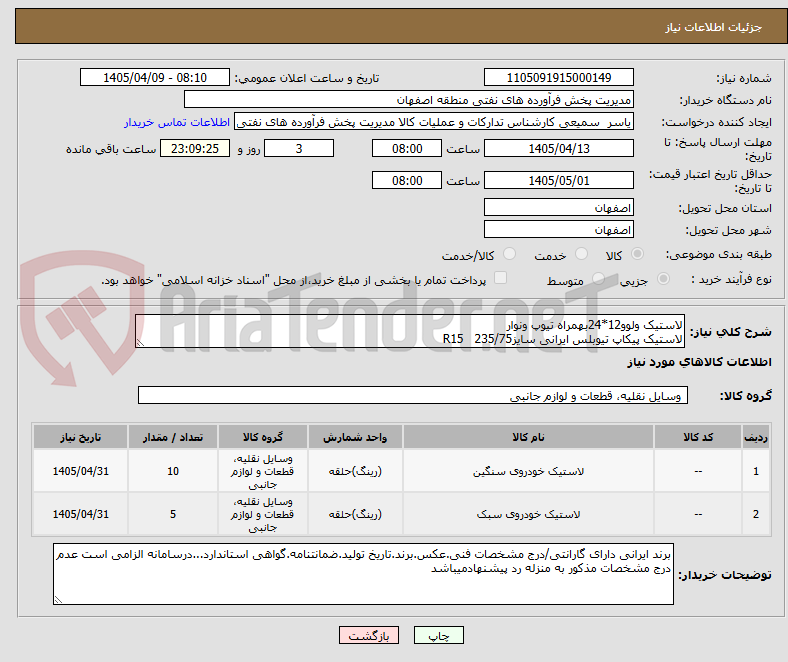
Task: Click the remaining time field 23:09:25
Action: [x=195, y=148]
